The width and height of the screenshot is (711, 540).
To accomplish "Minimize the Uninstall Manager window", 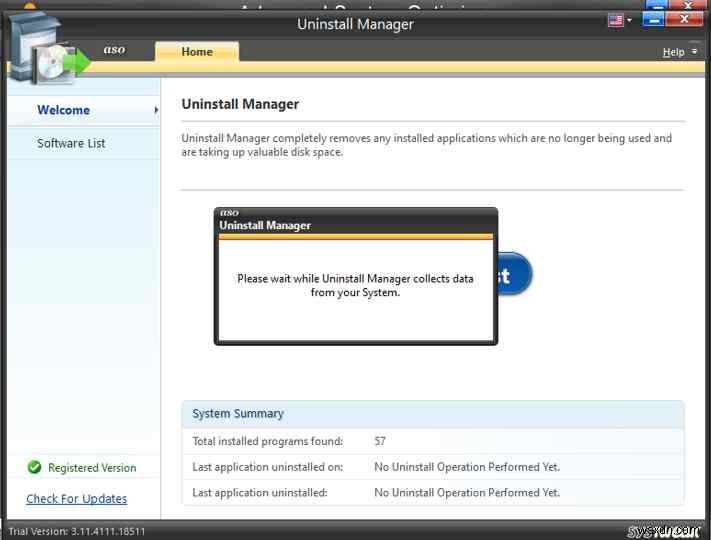I will click(653, 19).
